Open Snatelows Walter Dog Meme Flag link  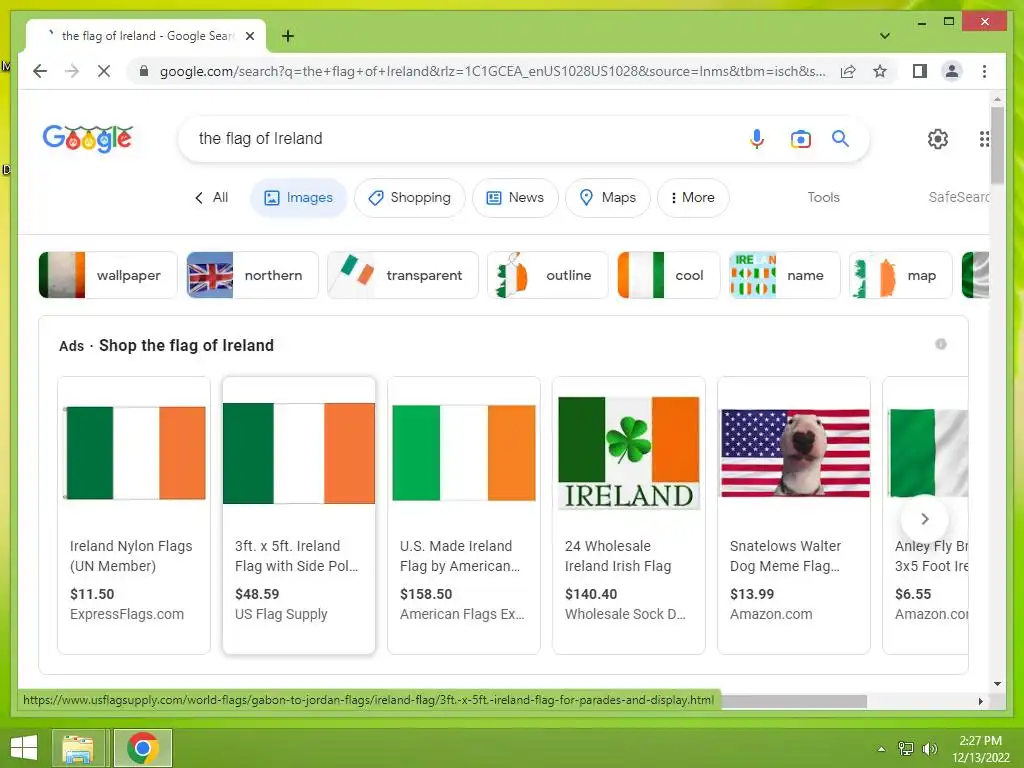pyautogui.click(x=785, y=556)
